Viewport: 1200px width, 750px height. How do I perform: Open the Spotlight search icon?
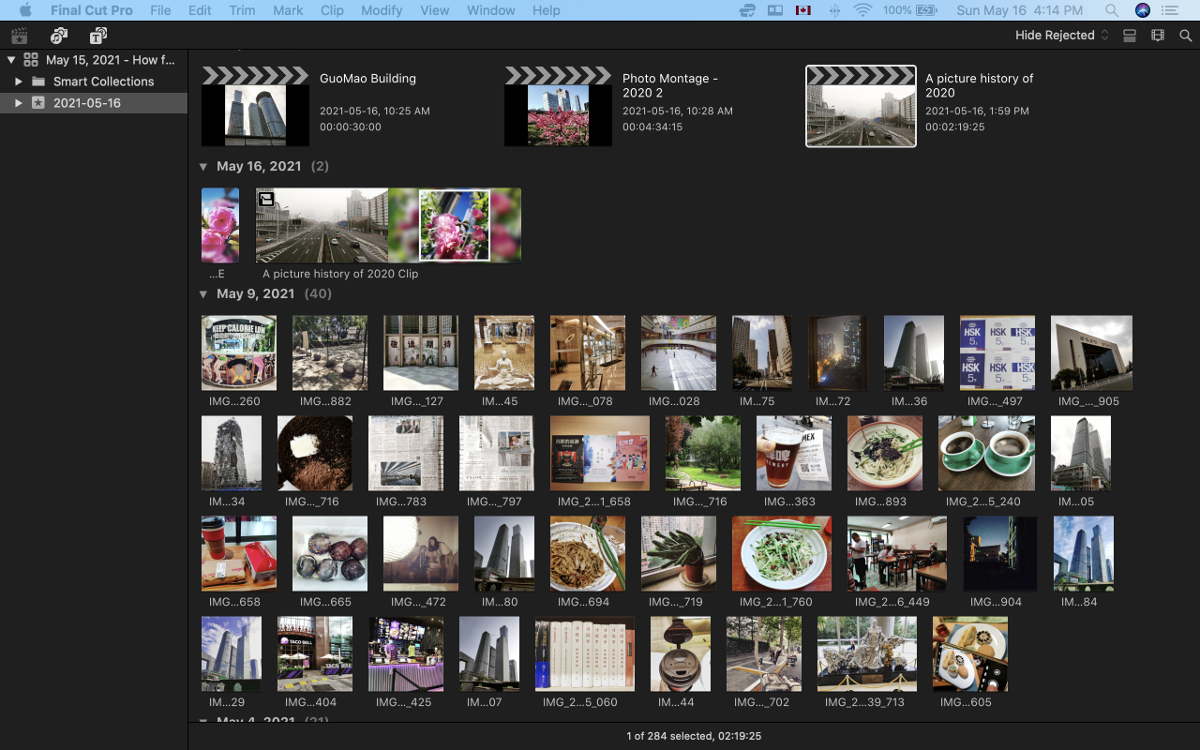(1112, 10)
